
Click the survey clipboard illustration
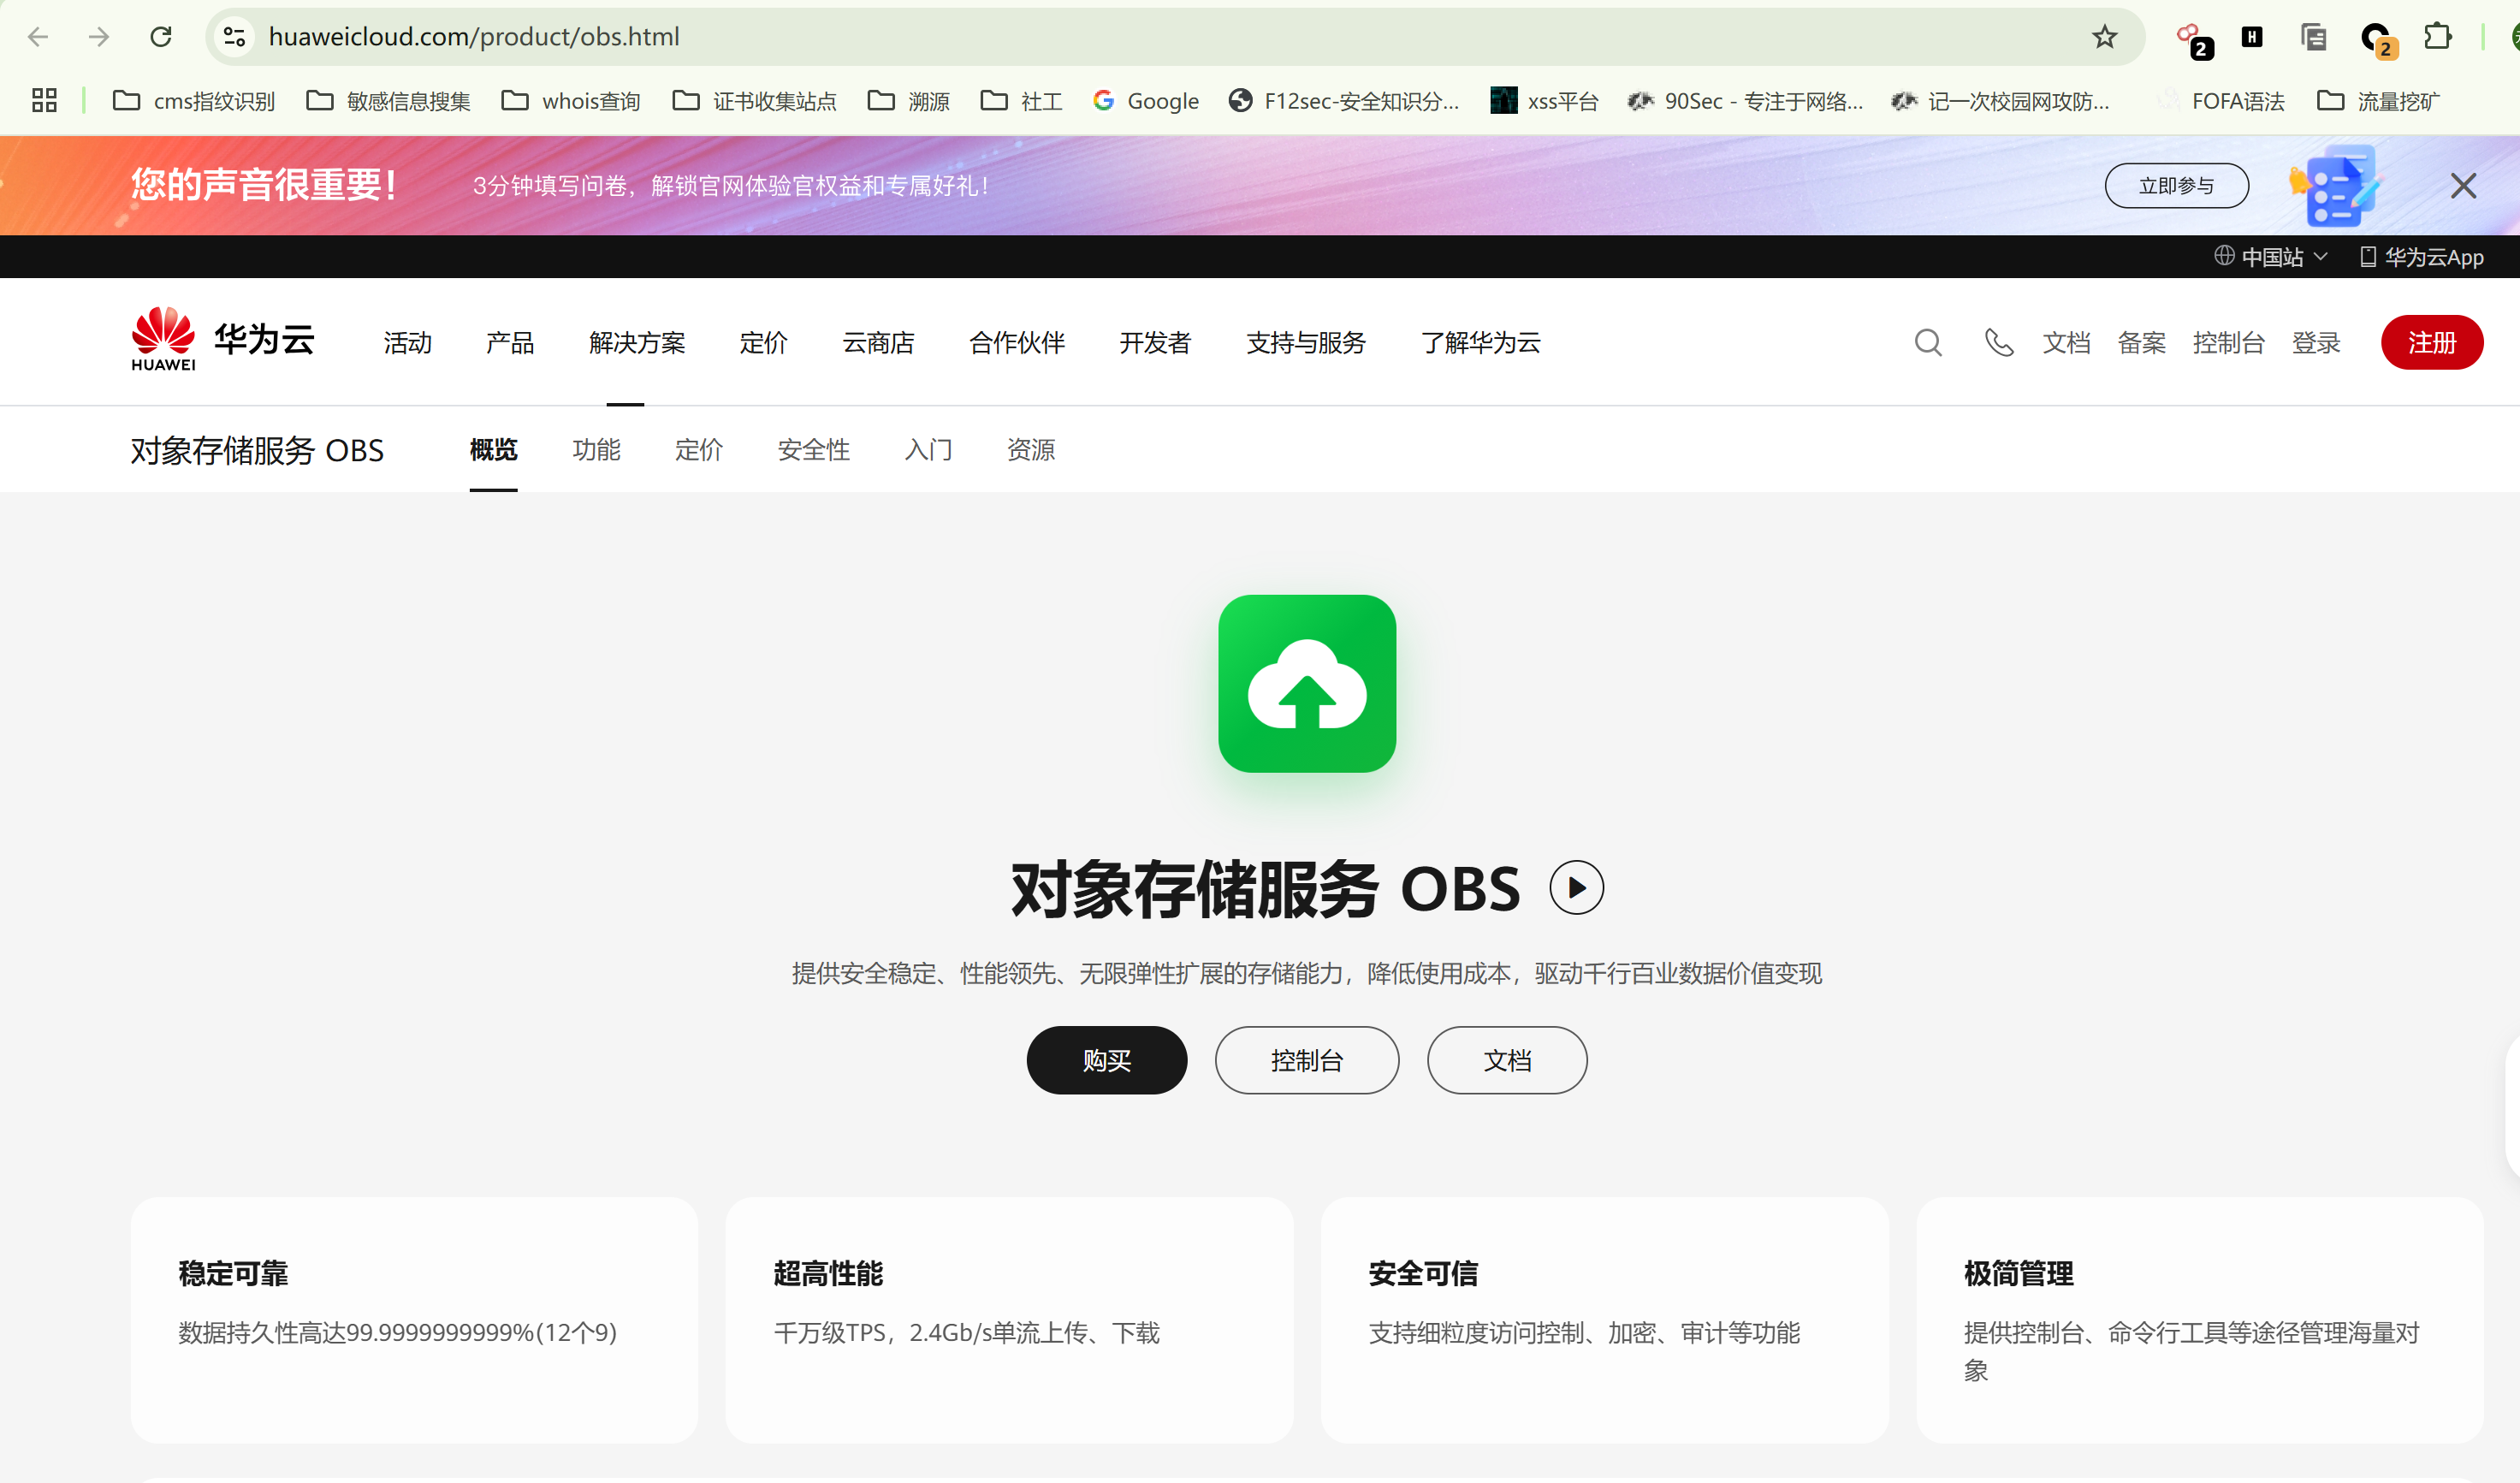click(x=2336, y=185)
